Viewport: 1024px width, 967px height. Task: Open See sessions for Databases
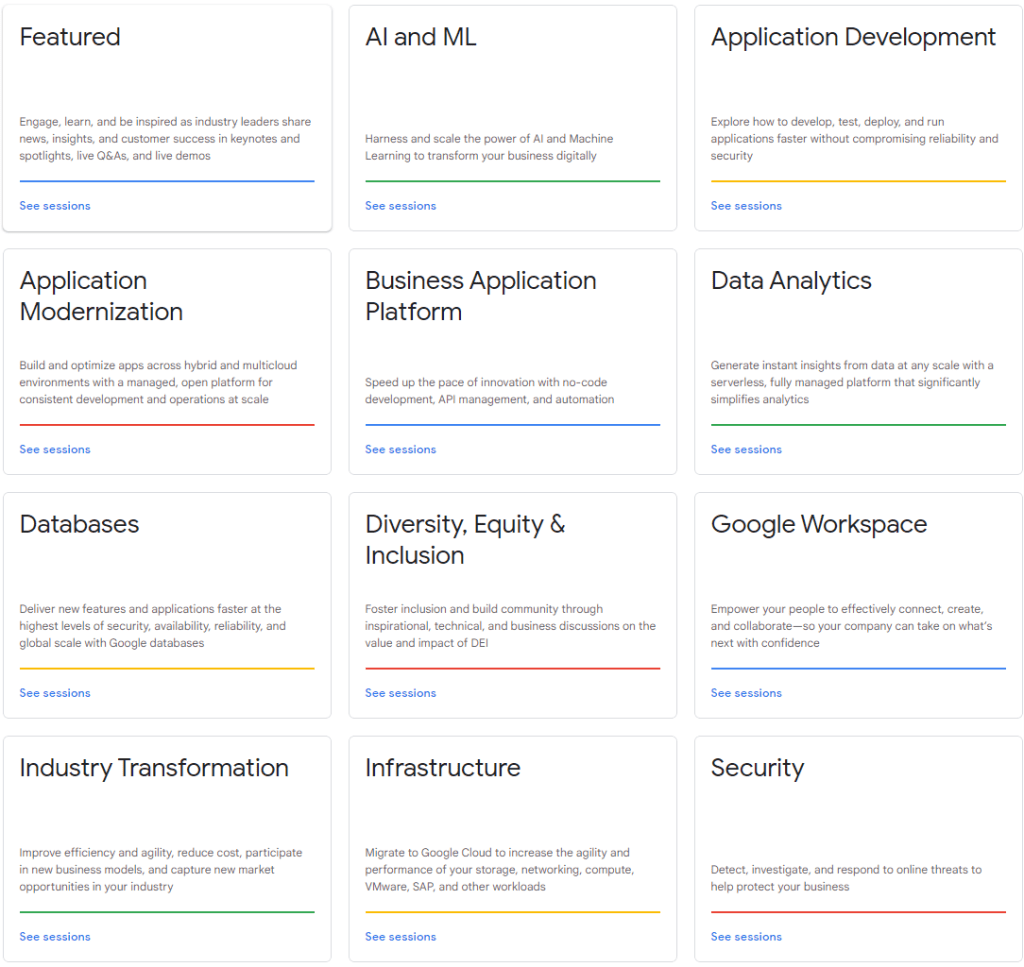pos(55,693)
